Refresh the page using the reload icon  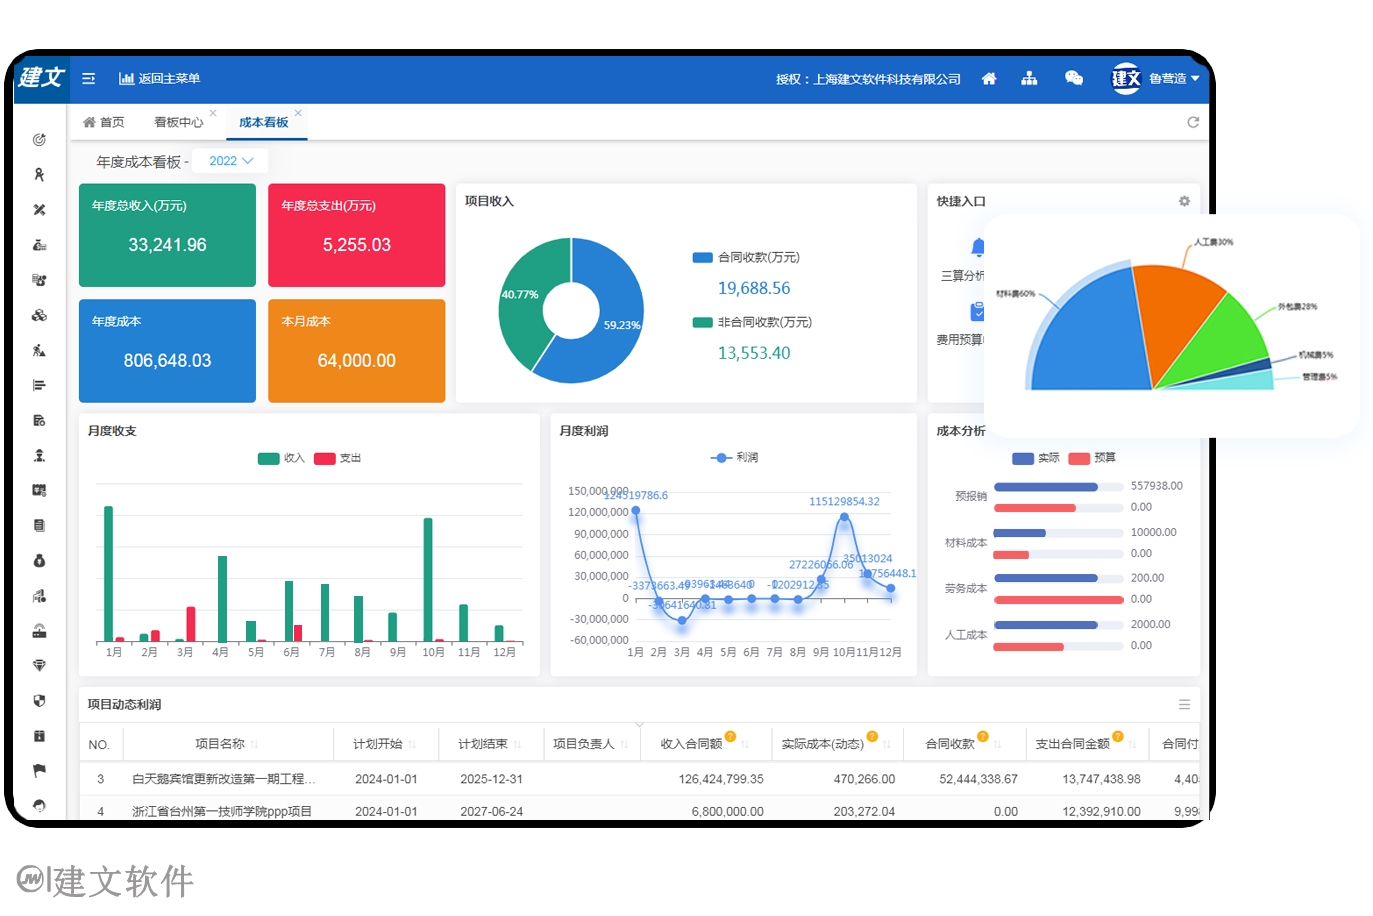pos(1193,122)
